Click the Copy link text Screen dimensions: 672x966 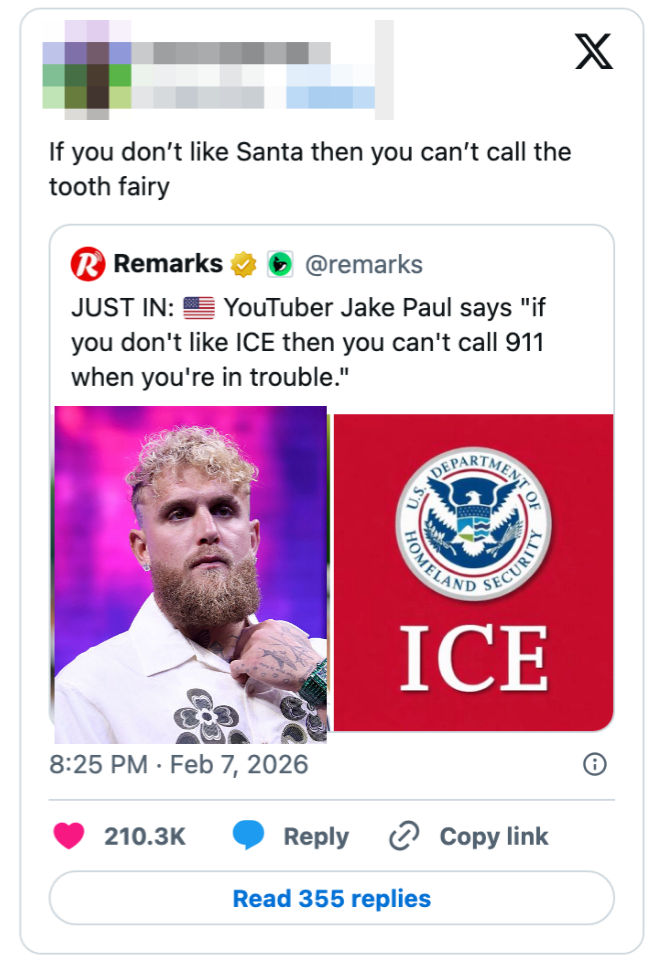[x=494, y=836]
